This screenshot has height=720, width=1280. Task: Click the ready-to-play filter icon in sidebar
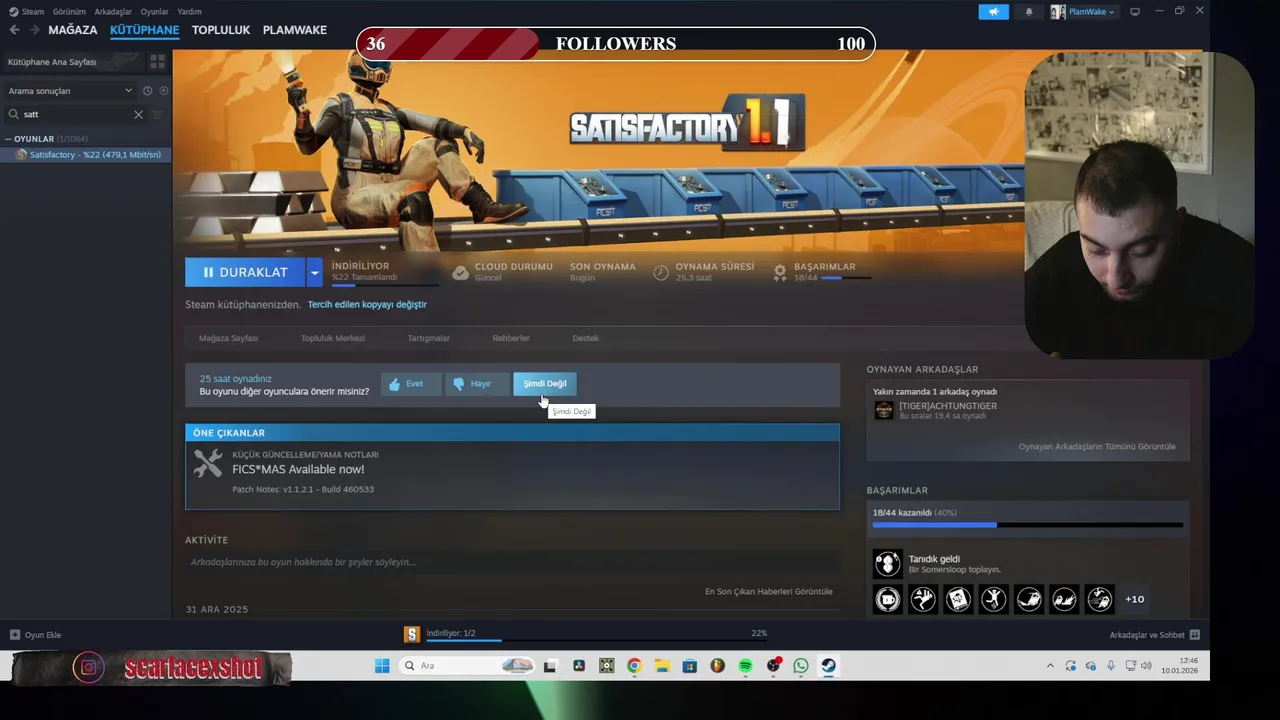coord(164,91)
